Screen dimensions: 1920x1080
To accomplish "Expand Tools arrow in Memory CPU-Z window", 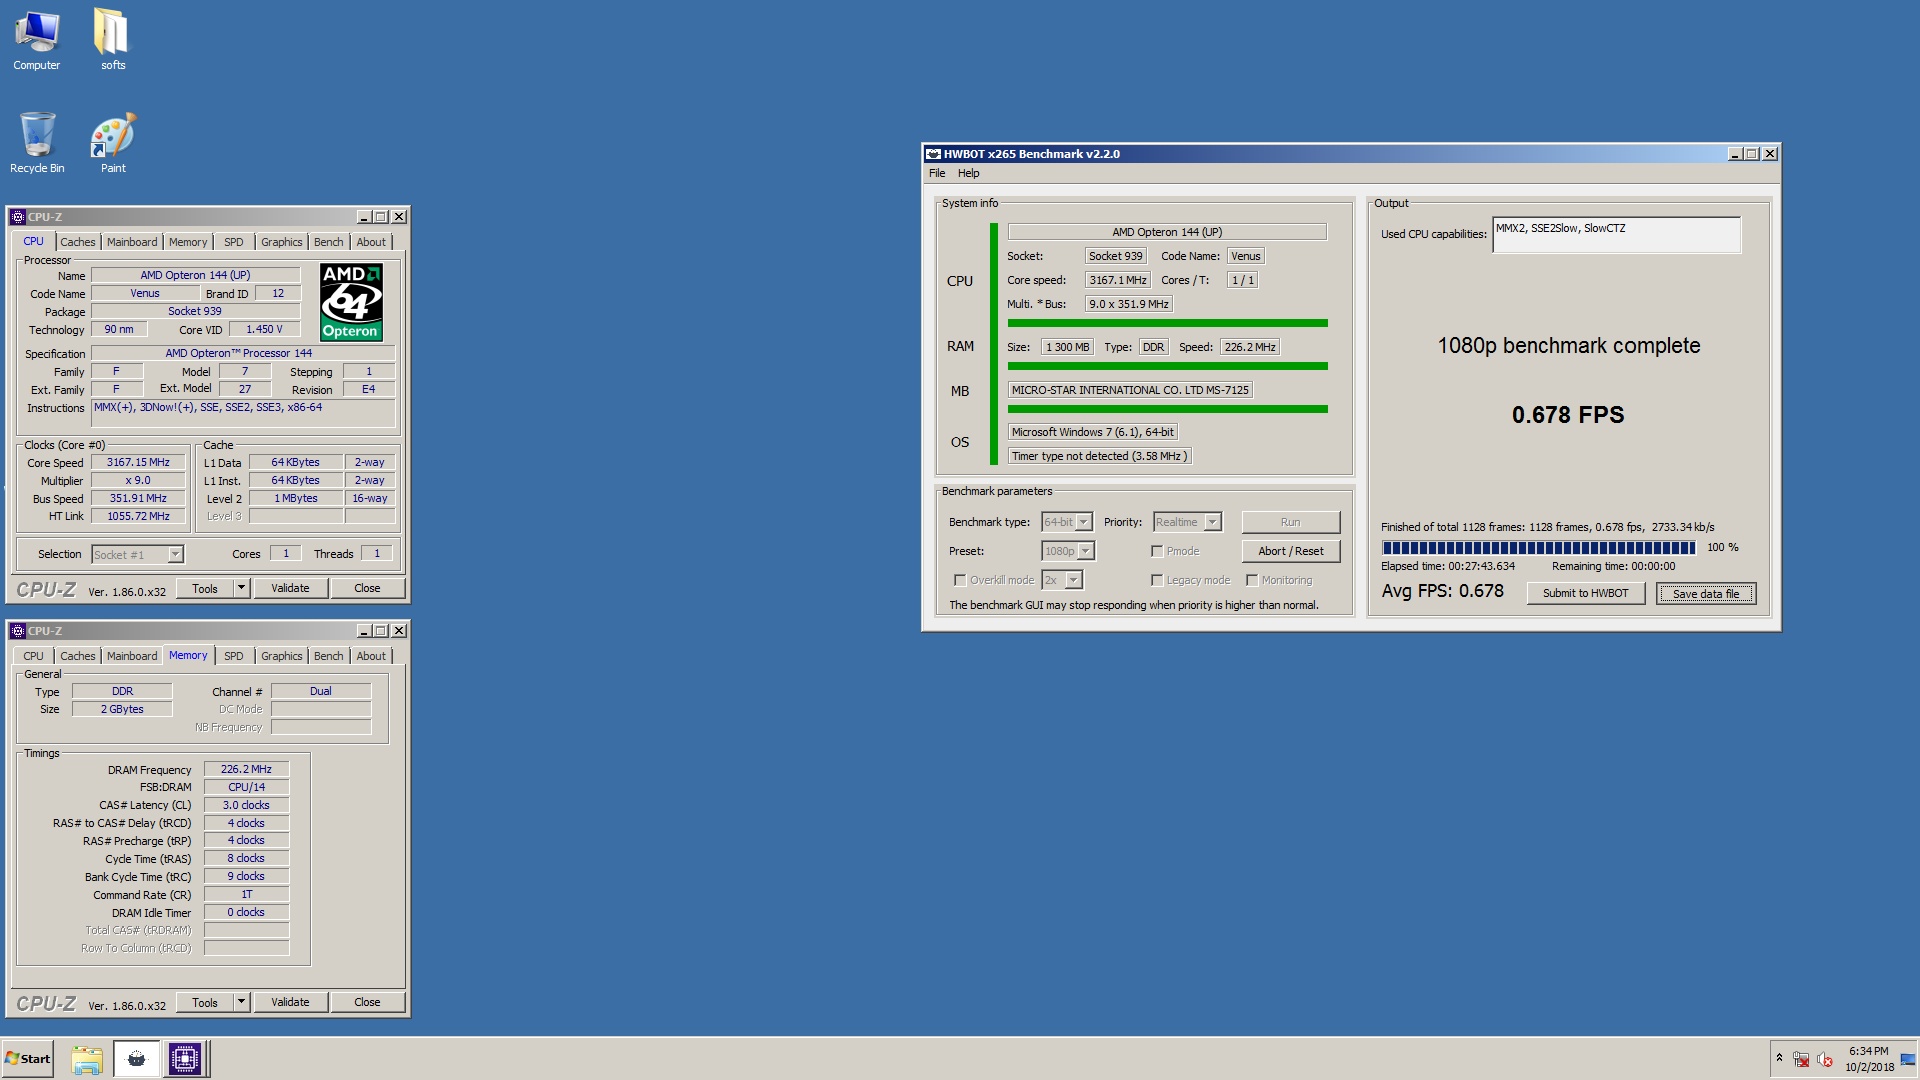I will coord(241,1002).
